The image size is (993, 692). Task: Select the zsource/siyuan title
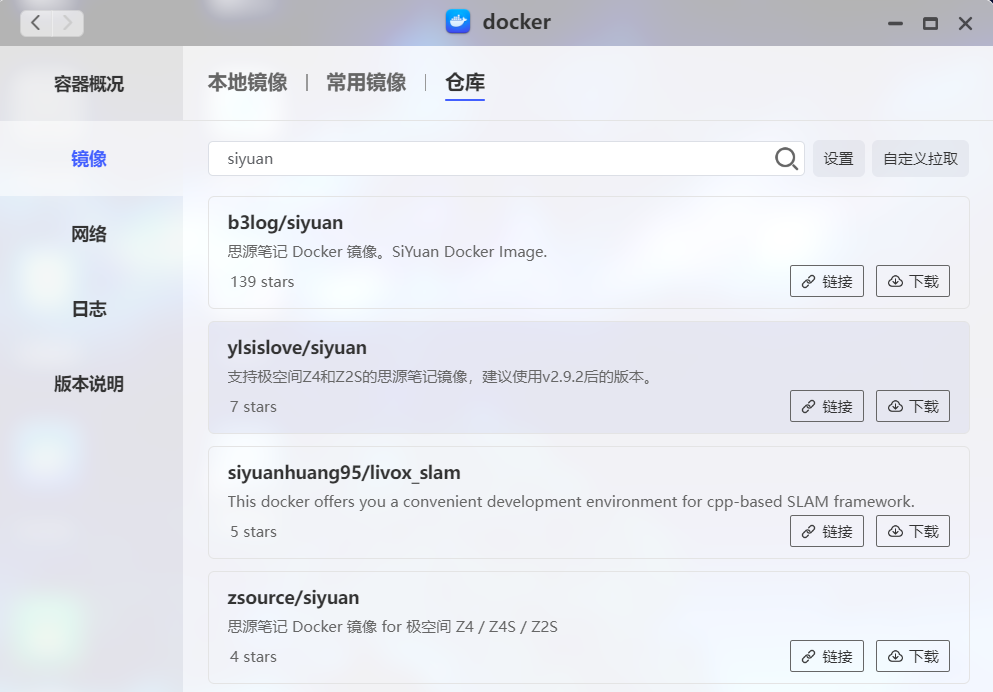[293, 598]
